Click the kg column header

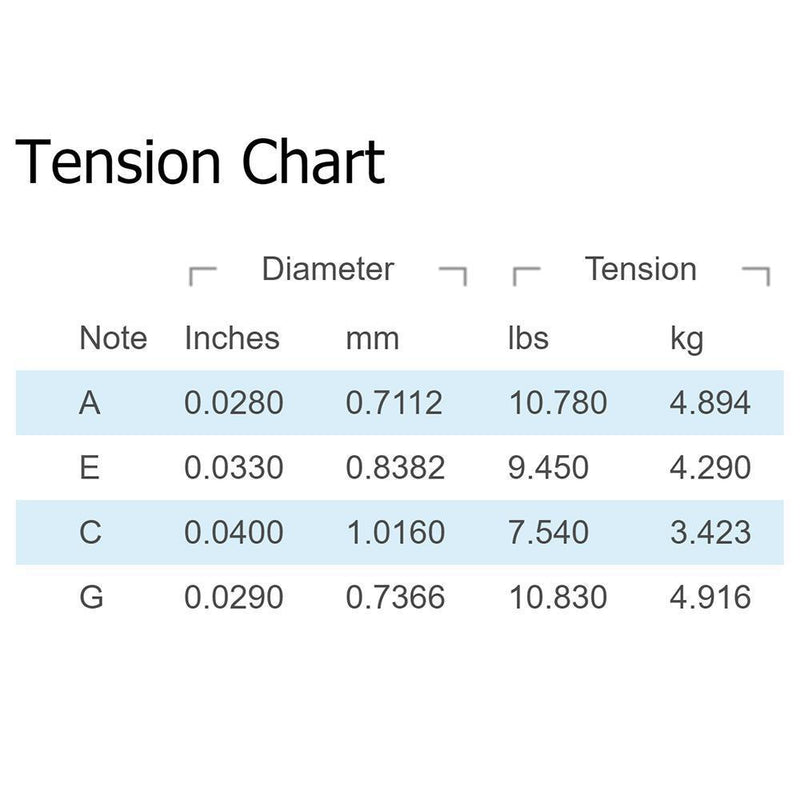(x=687, y=340)
